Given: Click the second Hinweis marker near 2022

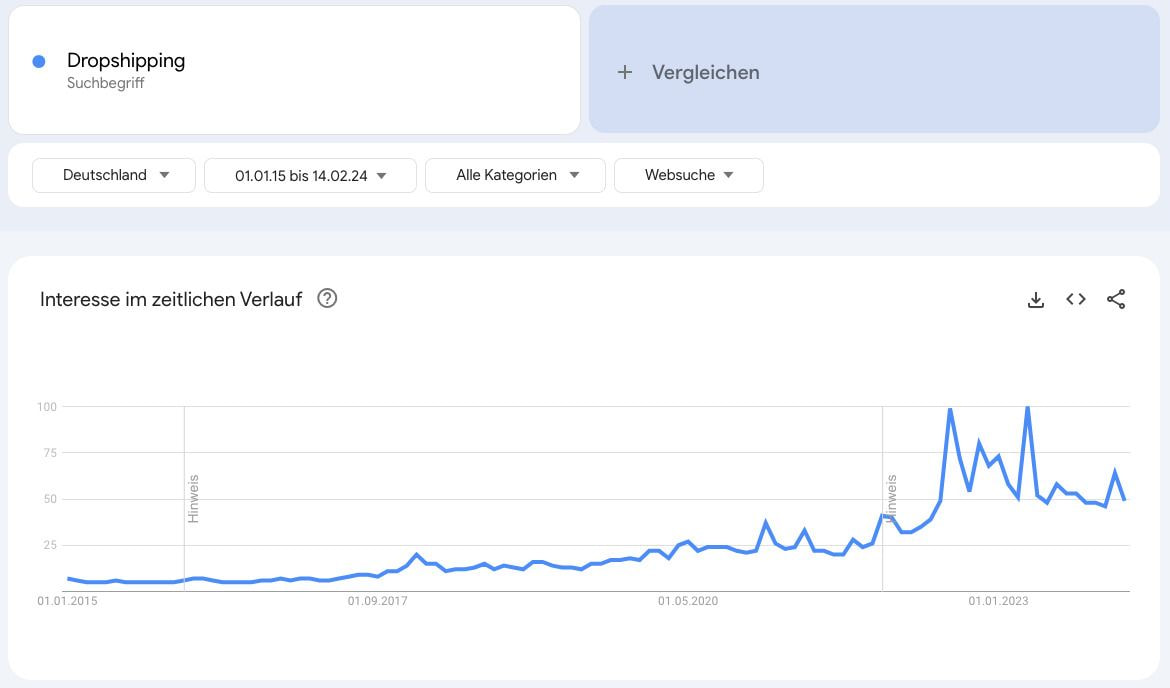Looking at the screenshot, I should click(891, 498).
